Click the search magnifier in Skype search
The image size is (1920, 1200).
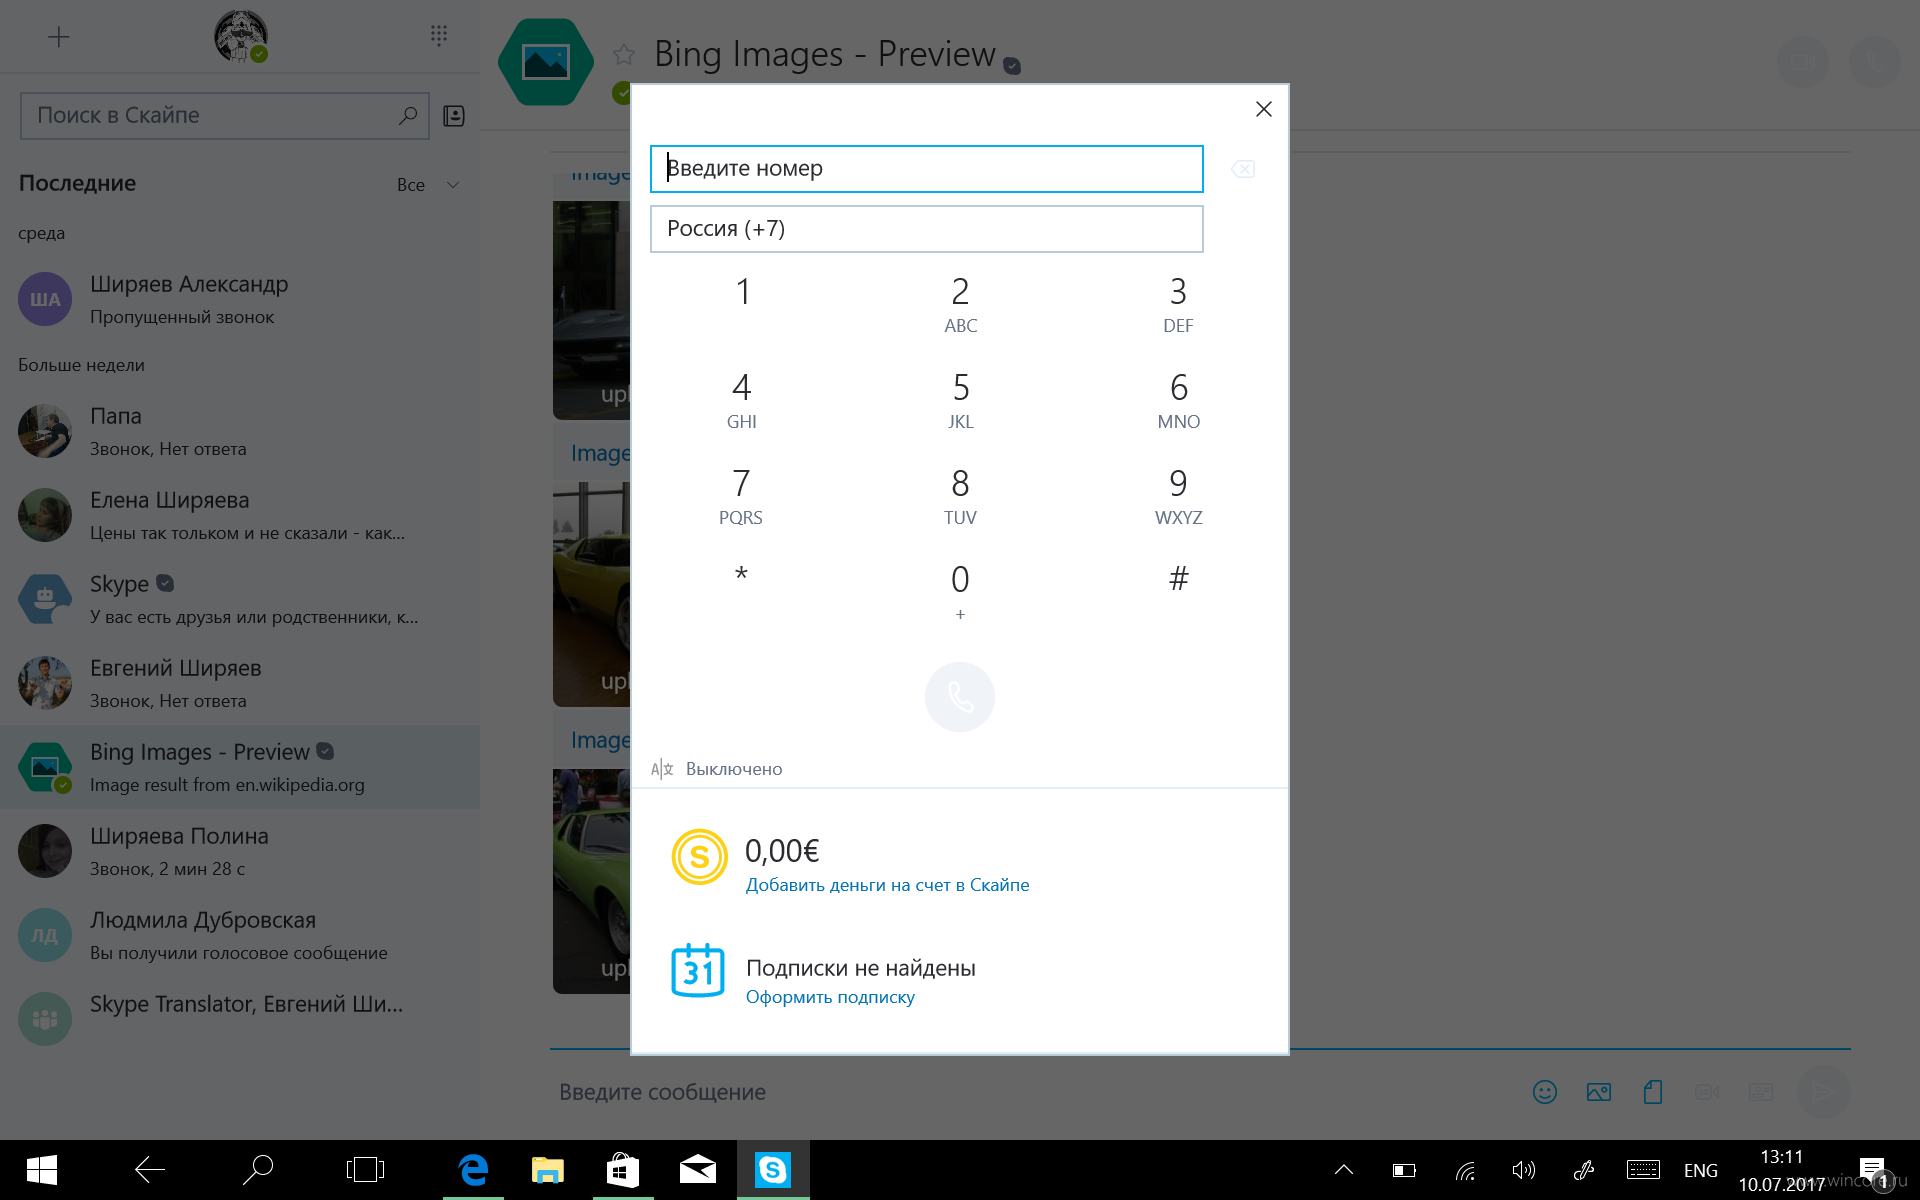click(x=407, y=116)
